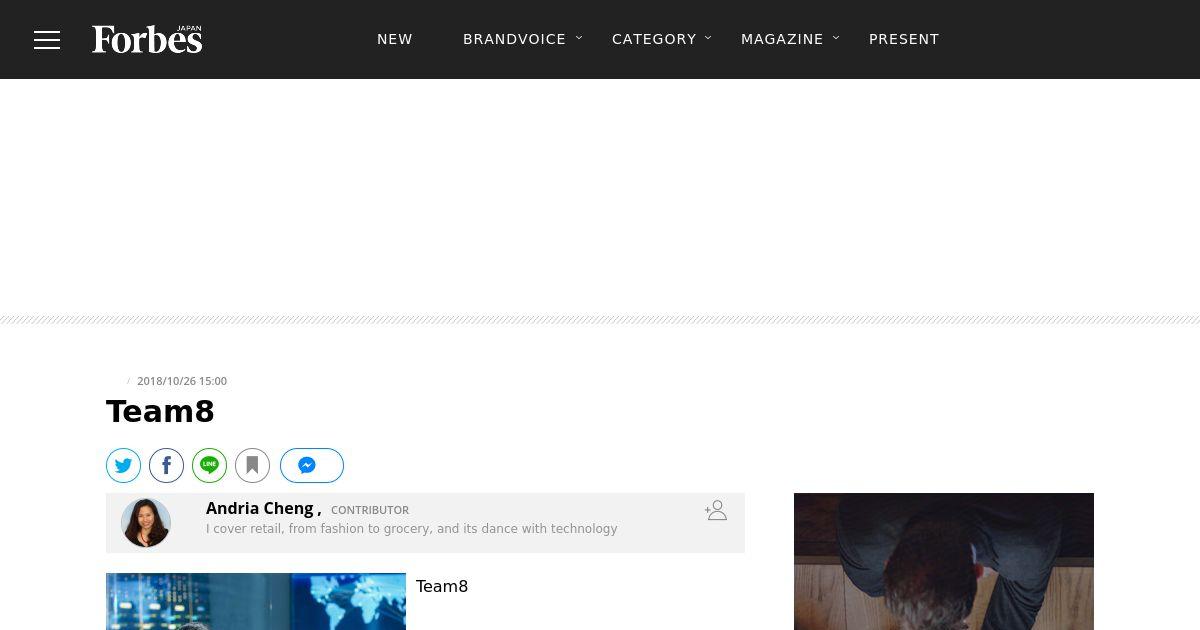The height and width of the screenshot is (630, 1200).
Task: Go to PRESENT page
Action: click(x=904, y=39)
